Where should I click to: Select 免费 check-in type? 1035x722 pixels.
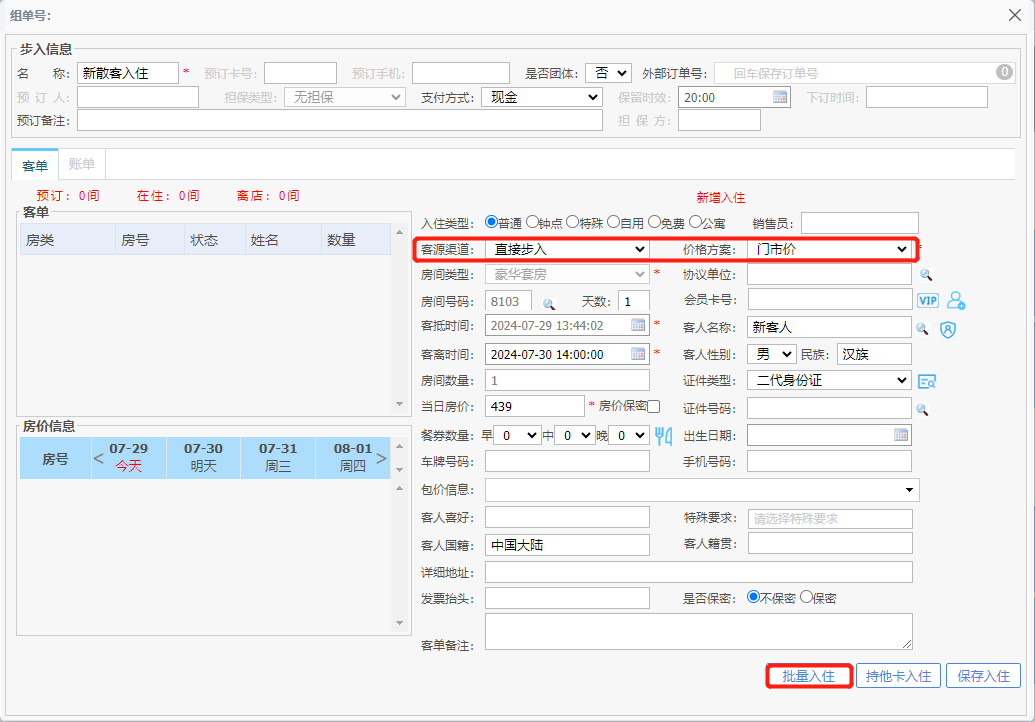(x=655, y=222)
